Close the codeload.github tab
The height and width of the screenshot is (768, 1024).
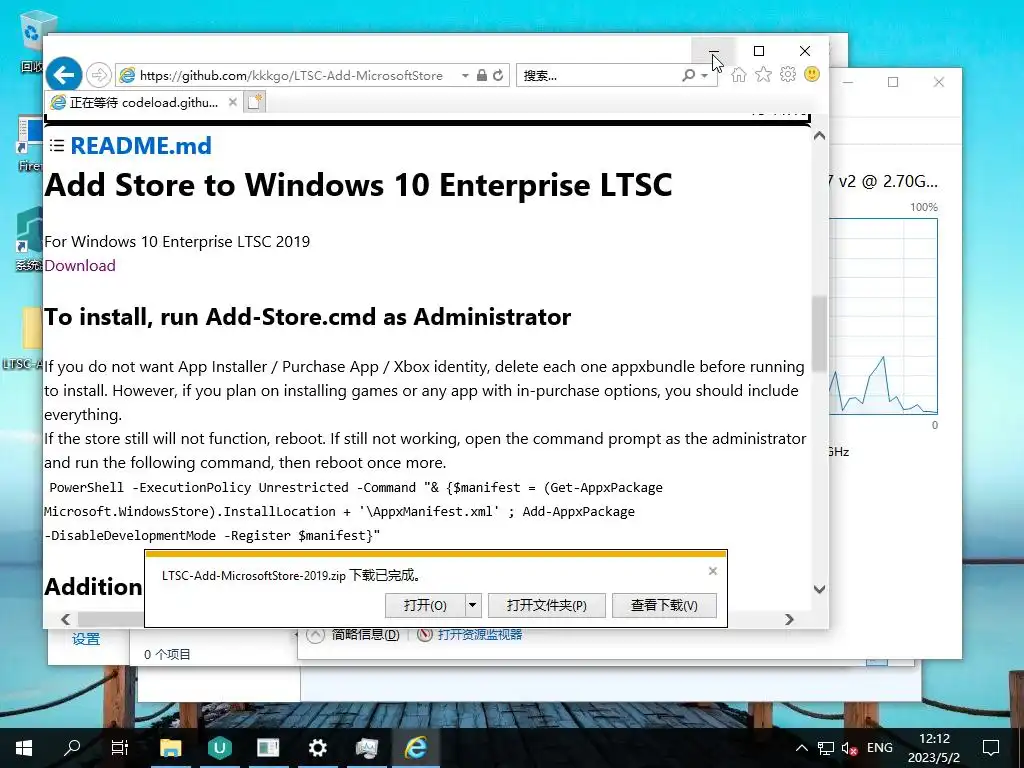coord(232,102)
